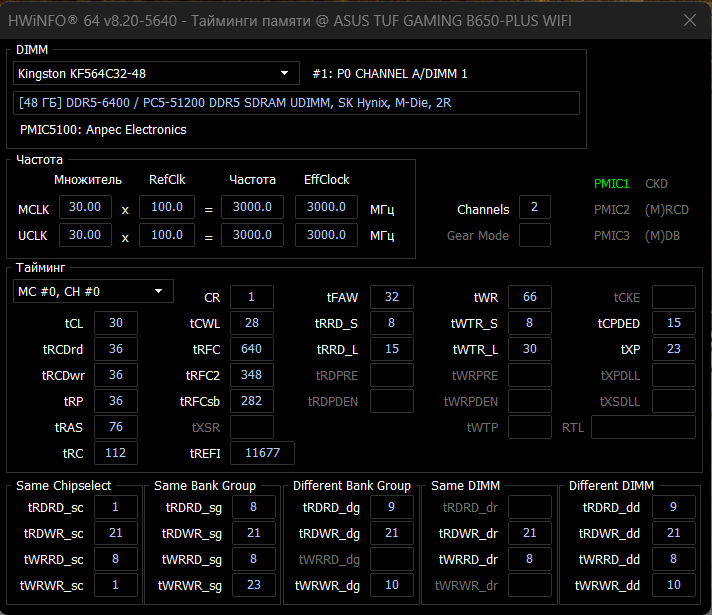Click the tRP value 36
The height and width of the screenshot is (615, 712).
pyautogui.click(x=116, y=401)
